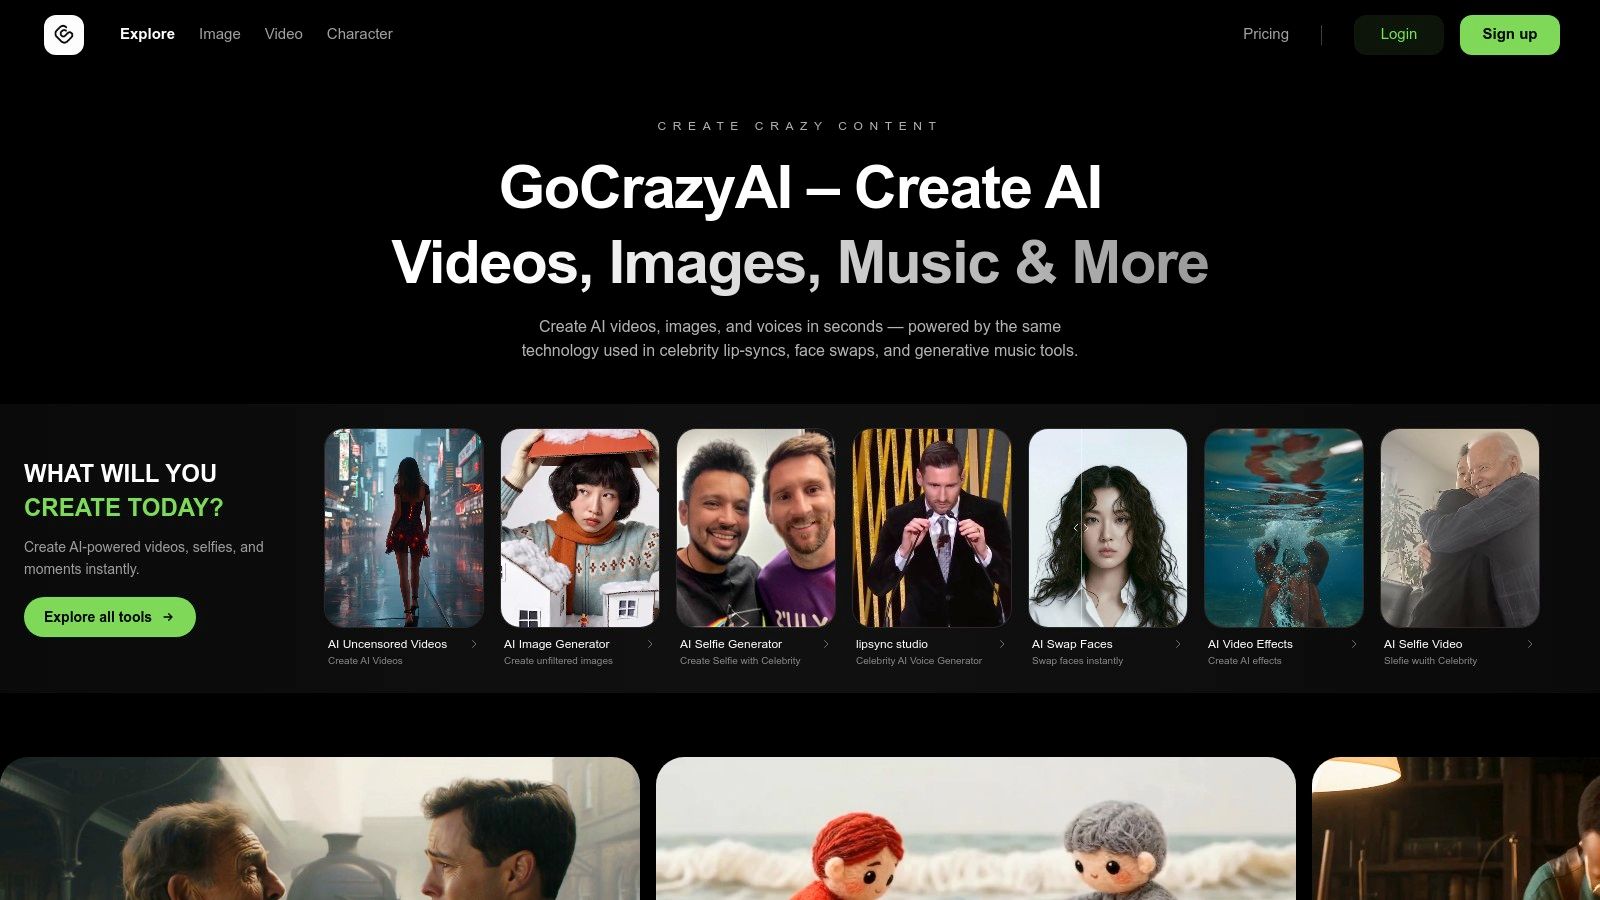The width and height of the screenshot is (1600, 900).
Task: Click the arrow icon on AI Uncensored Videos card
Action: point(474,644)
